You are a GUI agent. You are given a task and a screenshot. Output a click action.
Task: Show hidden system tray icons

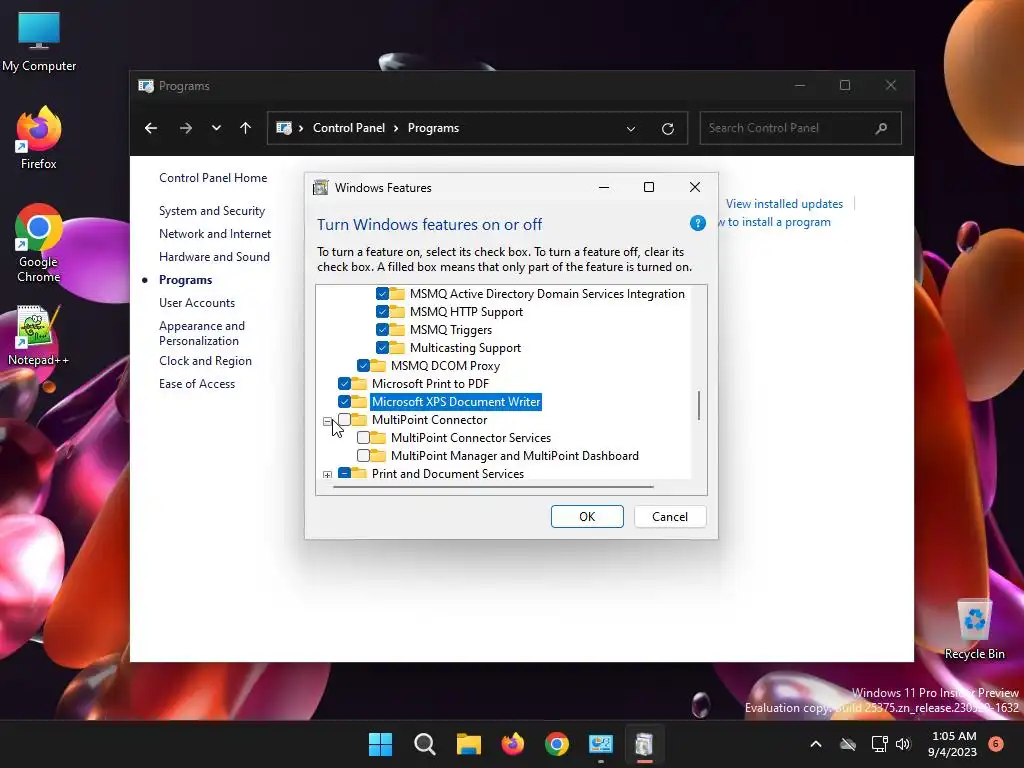816,744
